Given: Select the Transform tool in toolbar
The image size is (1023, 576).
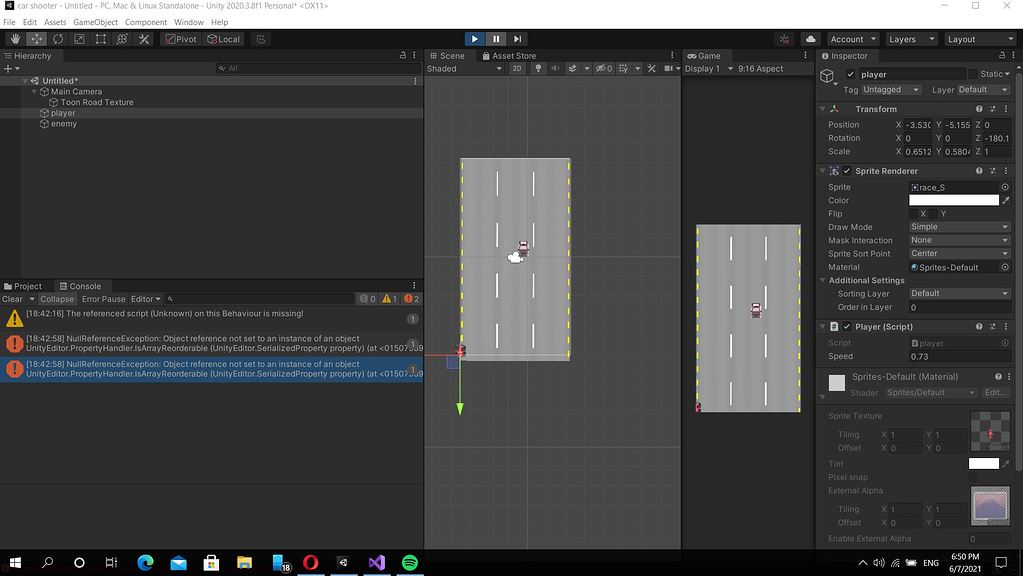Looking at the screenshot, I should [122, 39].
